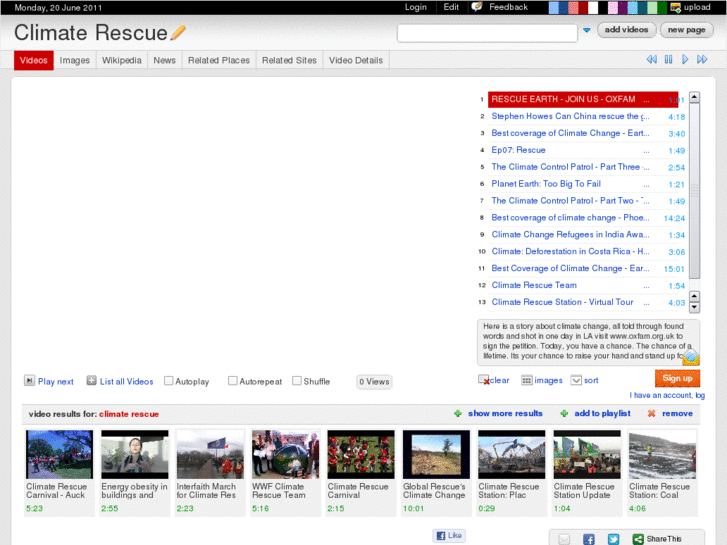Click the description box scroll-up arrow
The height and width of the screenshot is (545, 727).
coord(694,296)
